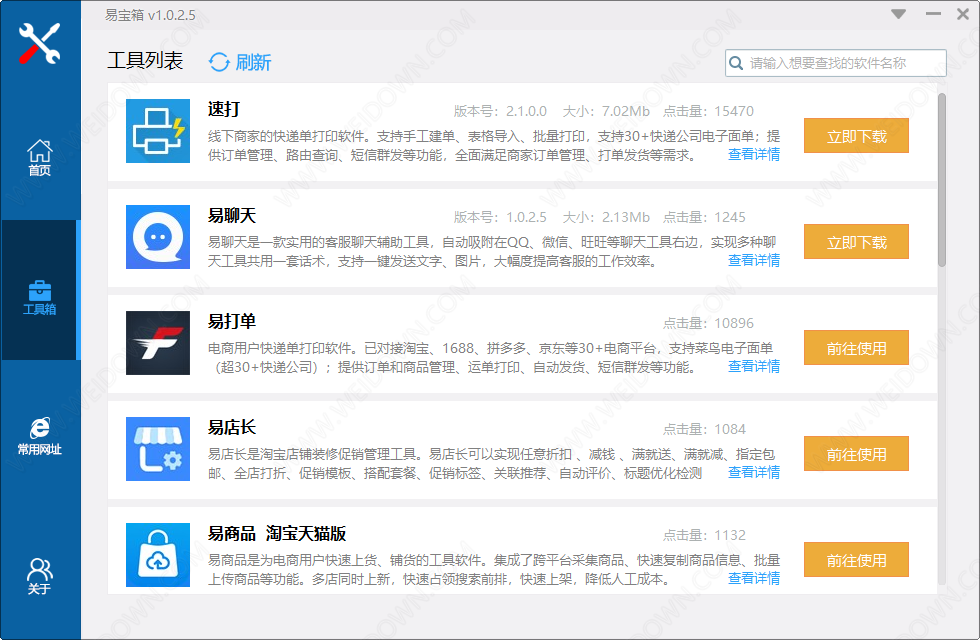The height and width of the screenshot is (640, 980).
Task: Download 易聊天 with 立即下载 button
Action: tap(856, 242)
